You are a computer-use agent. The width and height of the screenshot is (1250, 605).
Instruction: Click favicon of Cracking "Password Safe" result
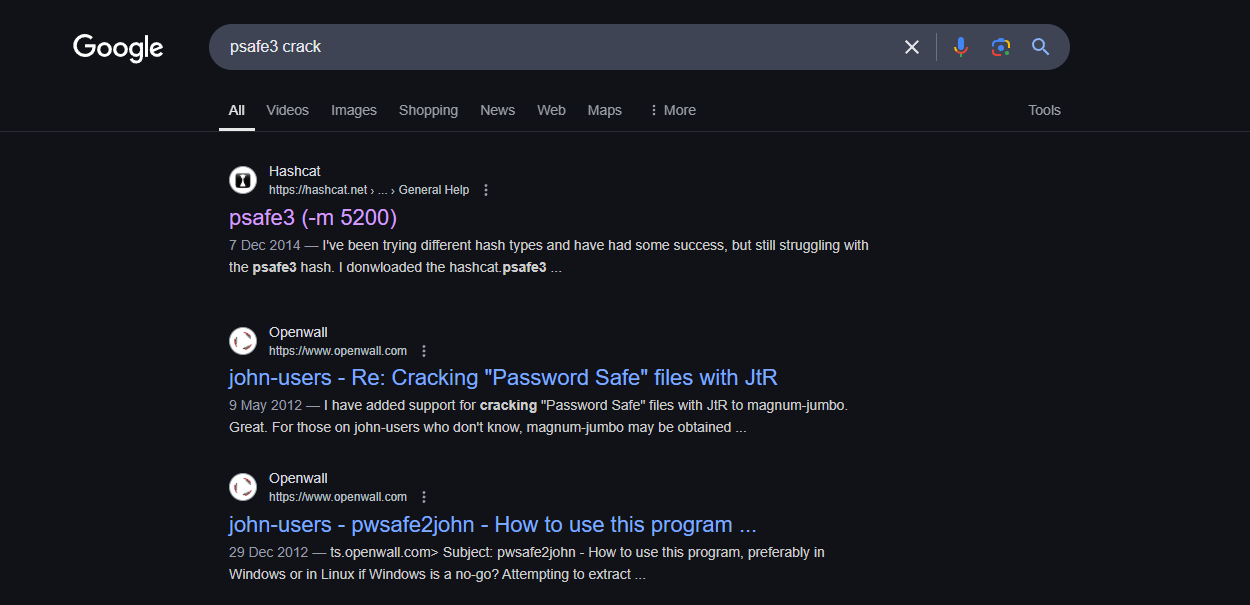pos(243,341)
